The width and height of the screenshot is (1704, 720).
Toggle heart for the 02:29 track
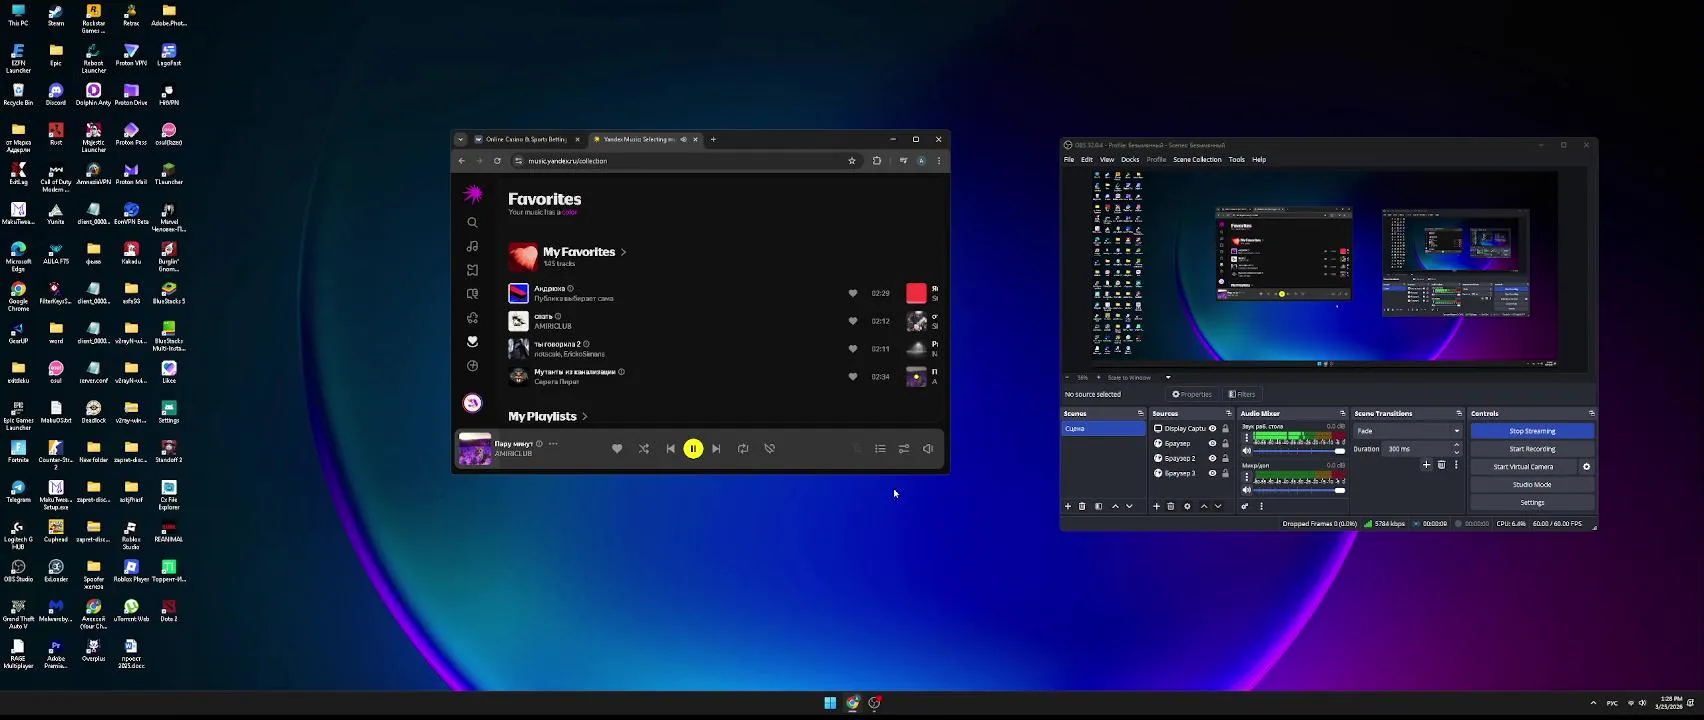pyautogui.click(x=853, y=293)
